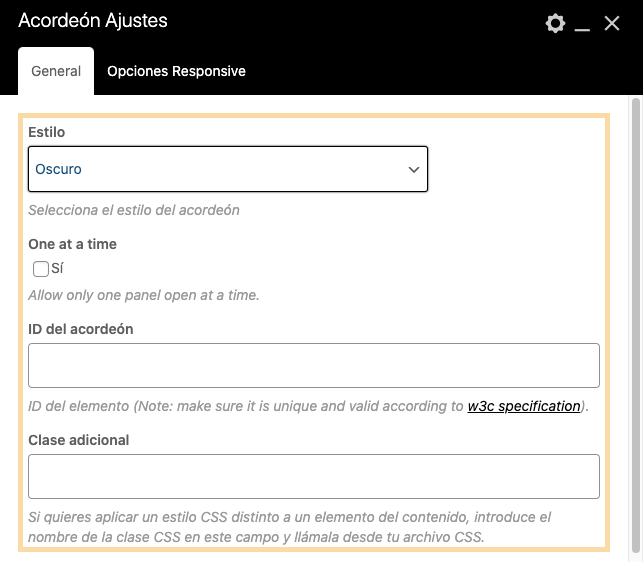Click the vertical scrollbar thumb
Viewport: 643px width, 562px height.
click(636, 320)
